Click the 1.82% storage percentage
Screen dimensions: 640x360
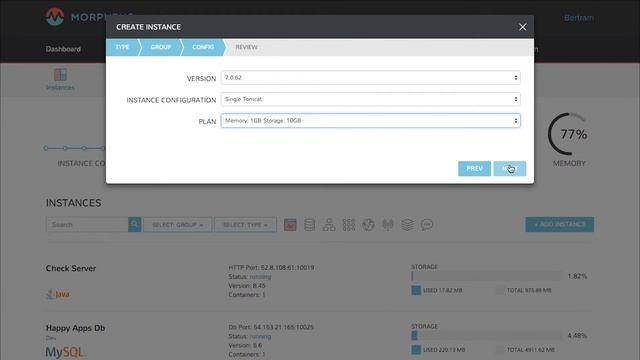pyautogui.click(x=577, y=276)
